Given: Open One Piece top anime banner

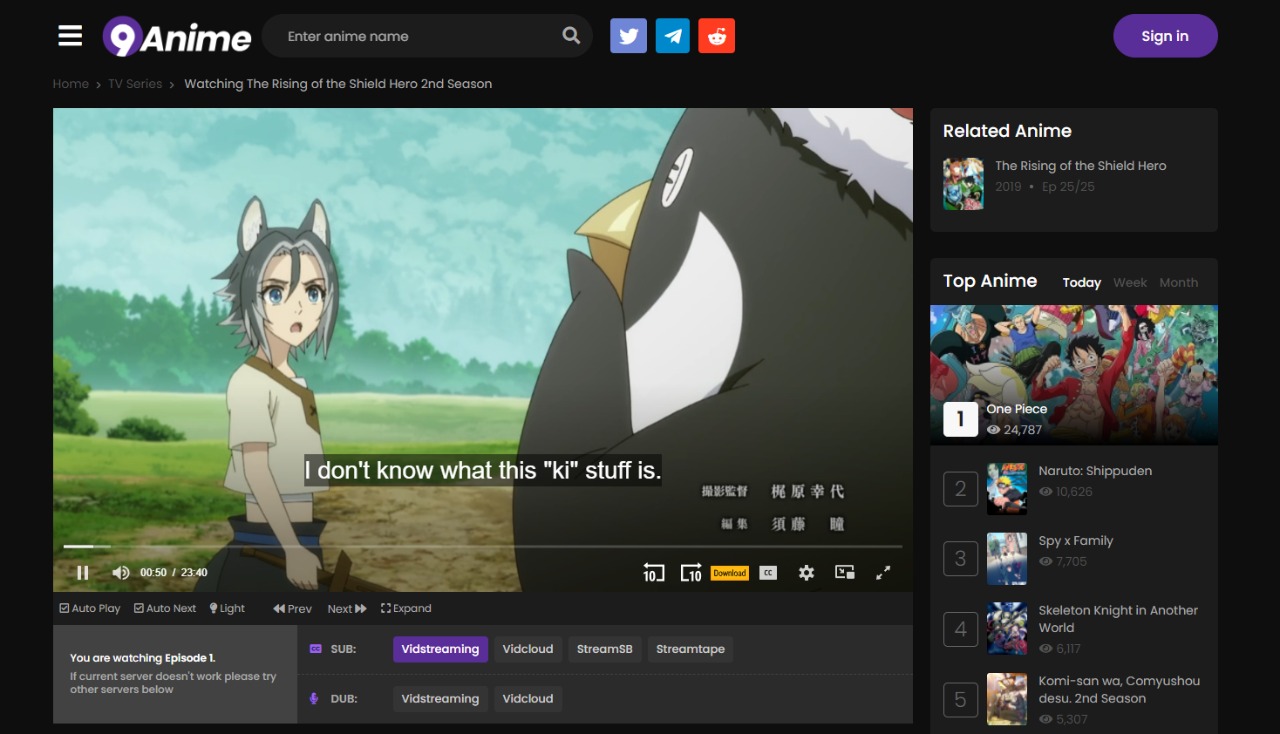Looking at the screenshot, I should (1074, 375).
